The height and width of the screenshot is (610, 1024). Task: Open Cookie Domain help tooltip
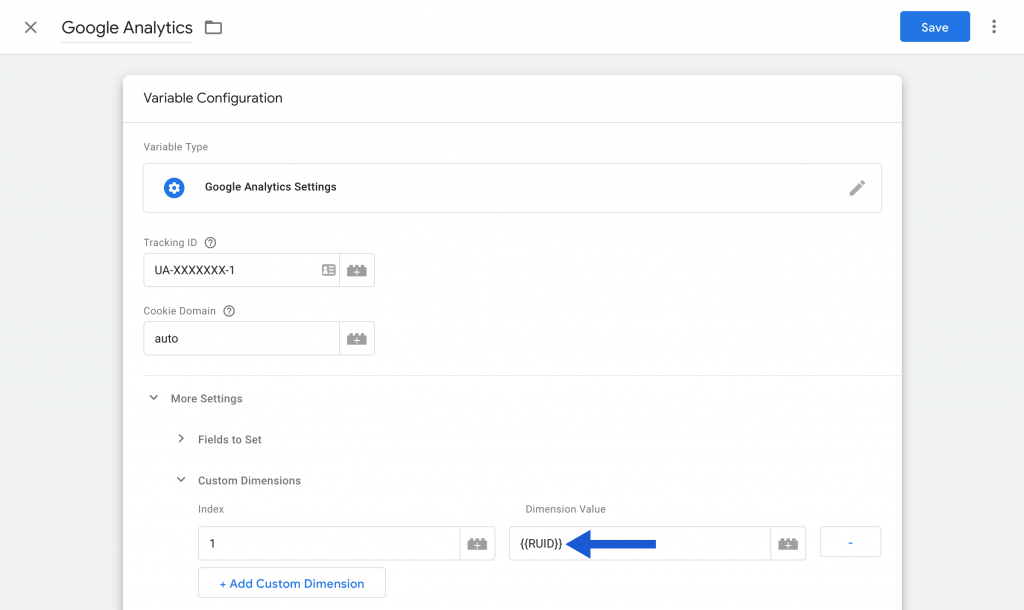pyautogui.click(x=229, y=311)
